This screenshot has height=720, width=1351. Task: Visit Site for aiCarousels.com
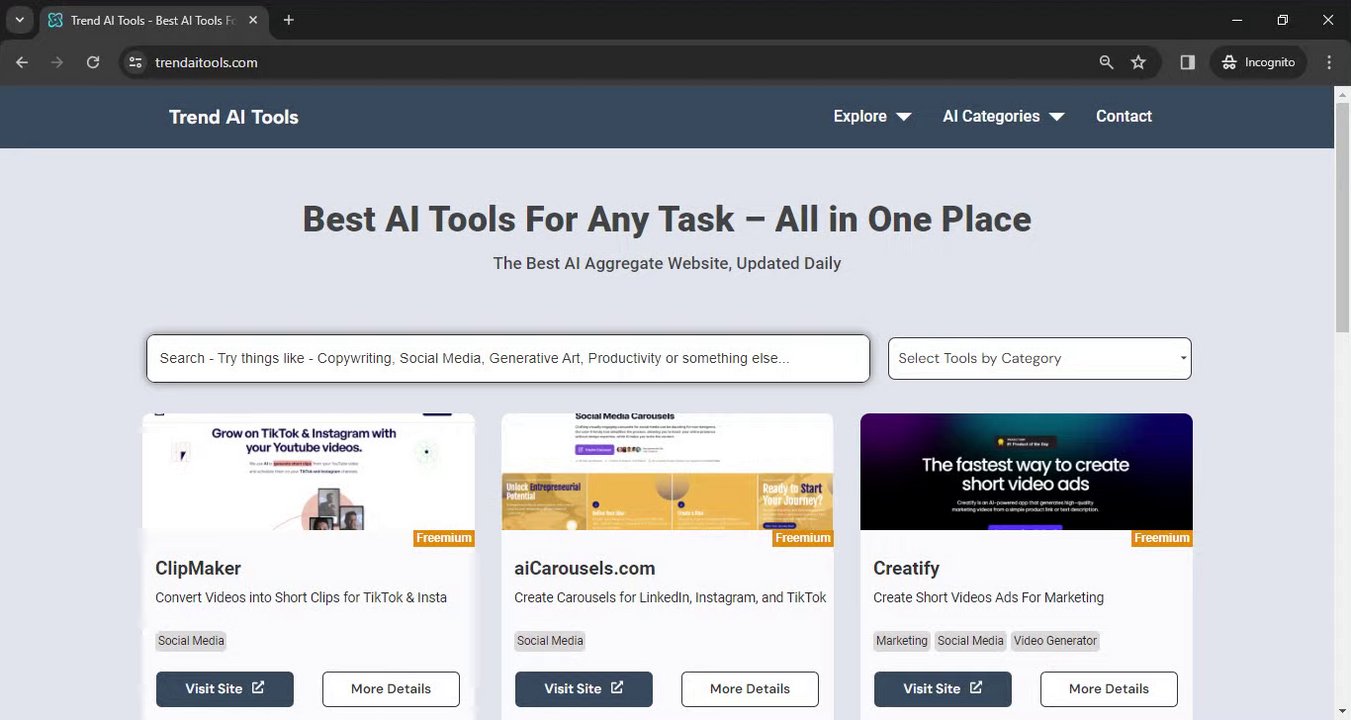[584, 689]
